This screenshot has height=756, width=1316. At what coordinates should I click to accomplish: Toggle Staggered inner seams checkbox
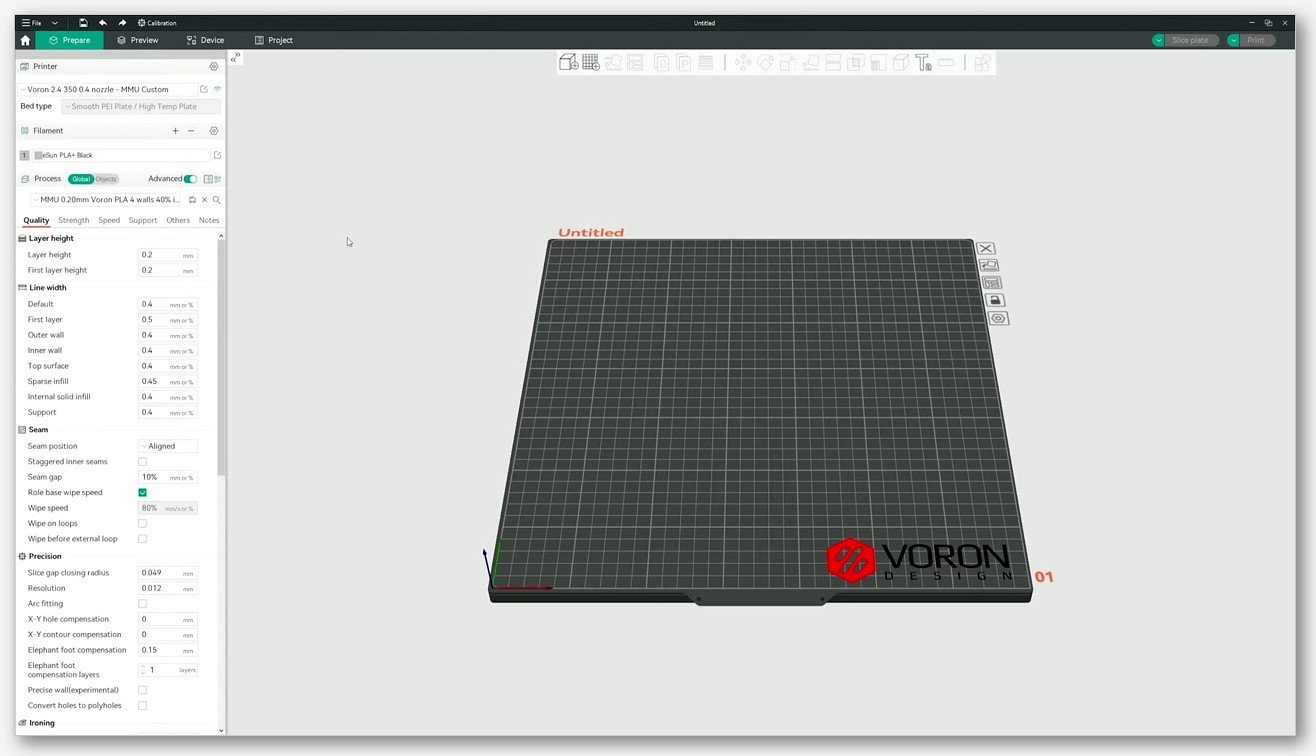tap(142, 462)
